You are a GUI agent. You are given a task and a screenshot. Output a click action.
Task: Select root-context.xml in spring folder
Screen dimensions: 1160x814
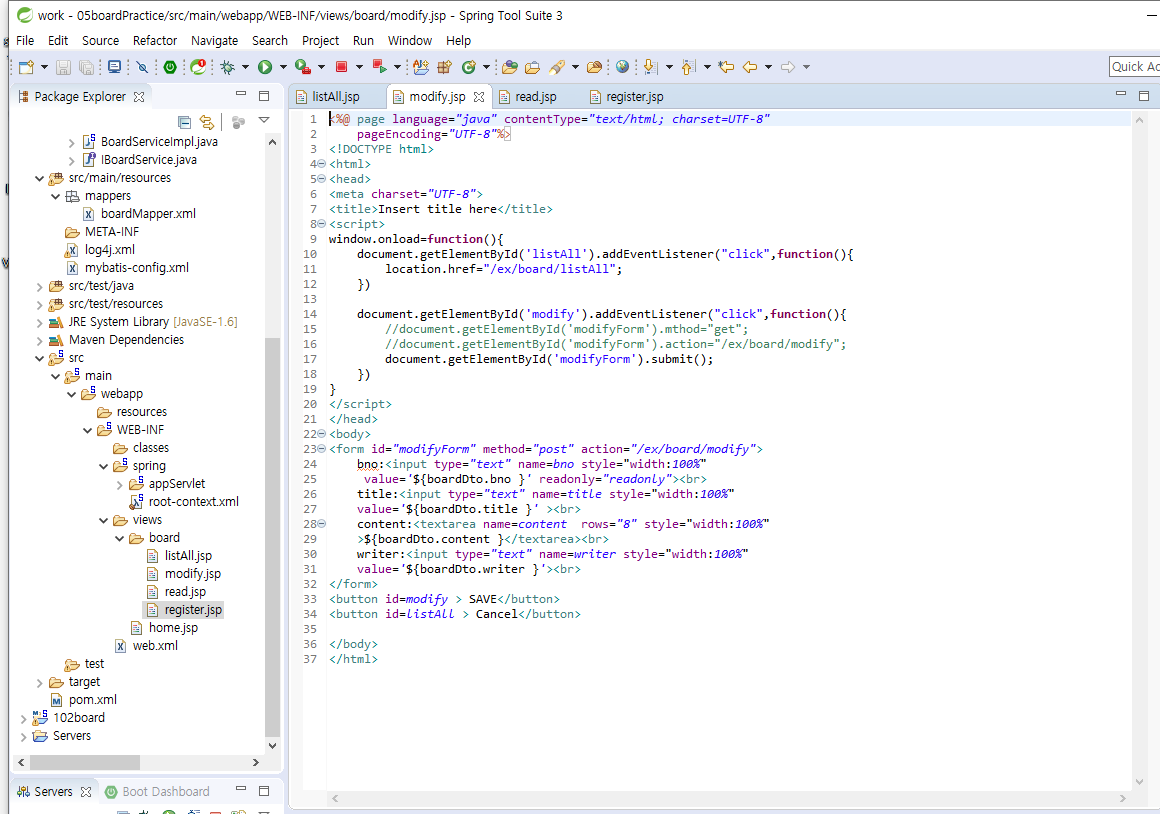point(193,502)
